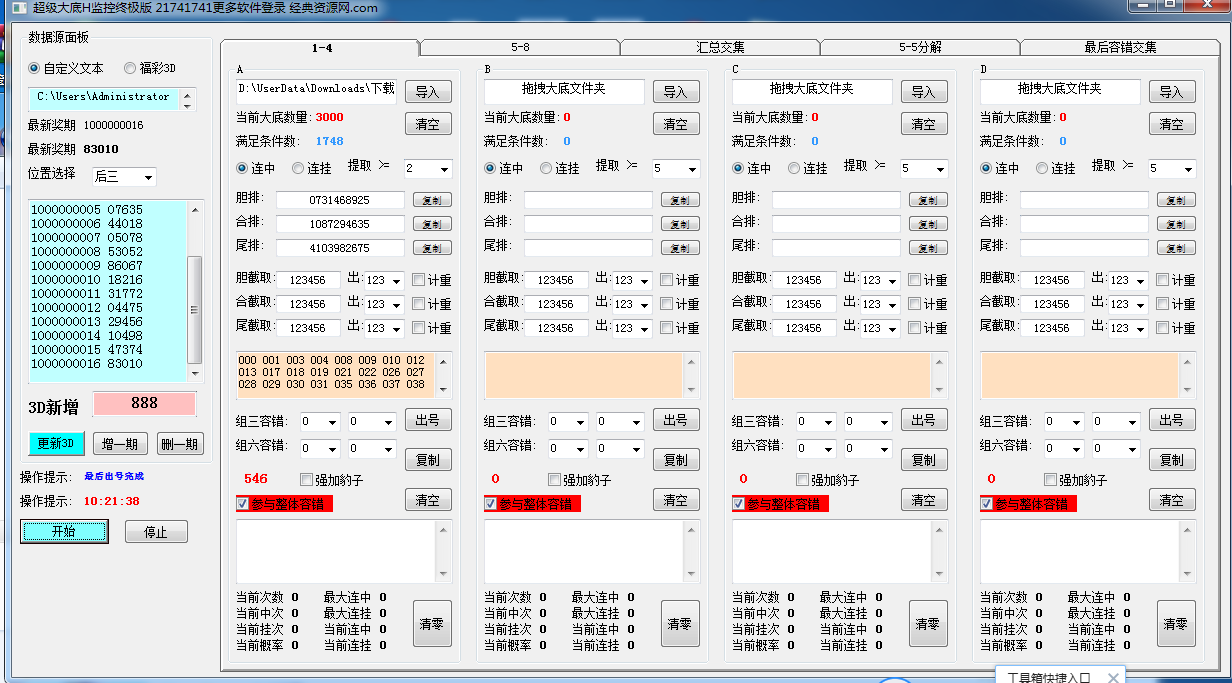
Task: Select the 福彩3D radio button
Action: [x=150, y=68]
